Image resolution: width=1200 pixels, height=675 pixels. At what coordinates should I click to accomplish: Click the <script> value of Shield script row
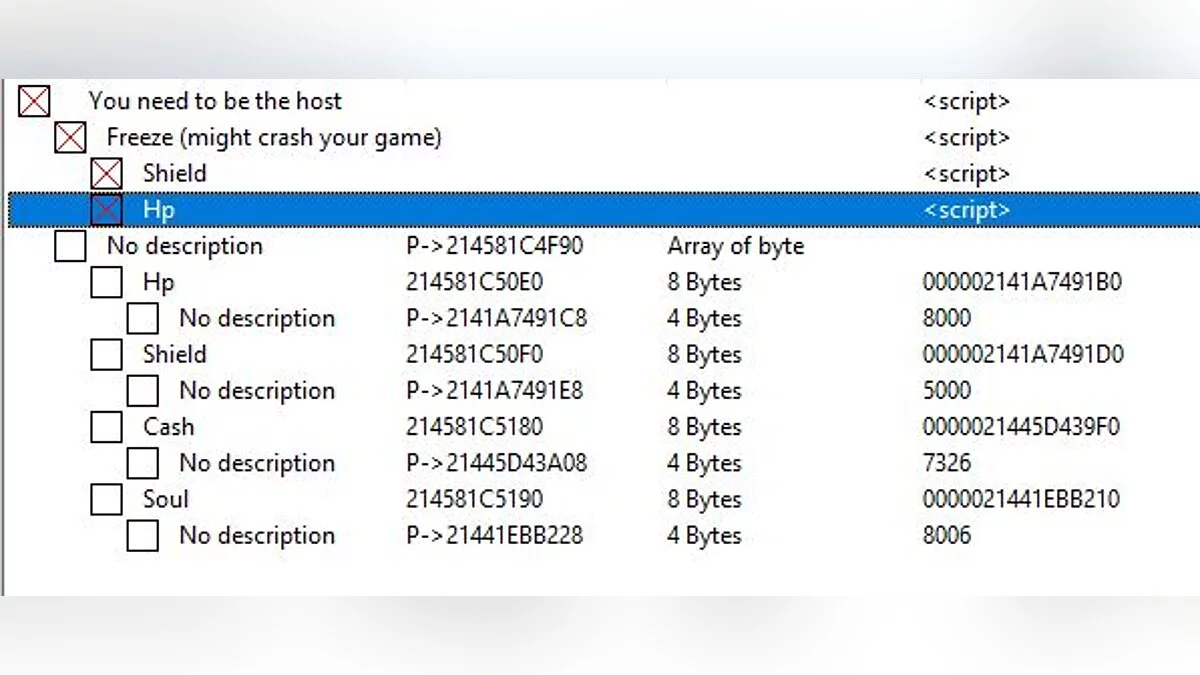(967, 174)
